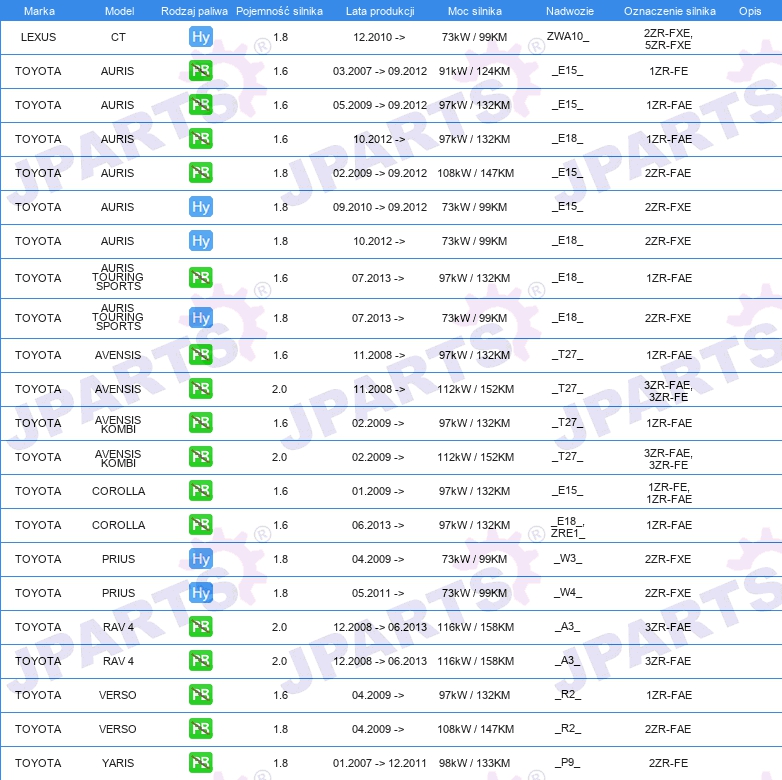Click body code _W4_
782x780 pixels.
568,592
